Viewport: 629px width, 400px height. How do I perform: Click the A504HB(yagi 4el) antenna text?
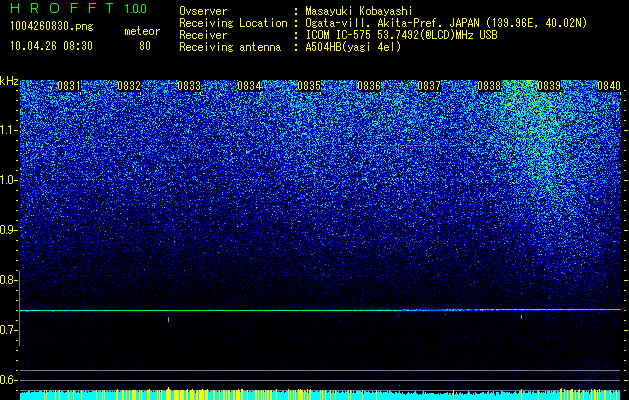click(x=353, y=47)
